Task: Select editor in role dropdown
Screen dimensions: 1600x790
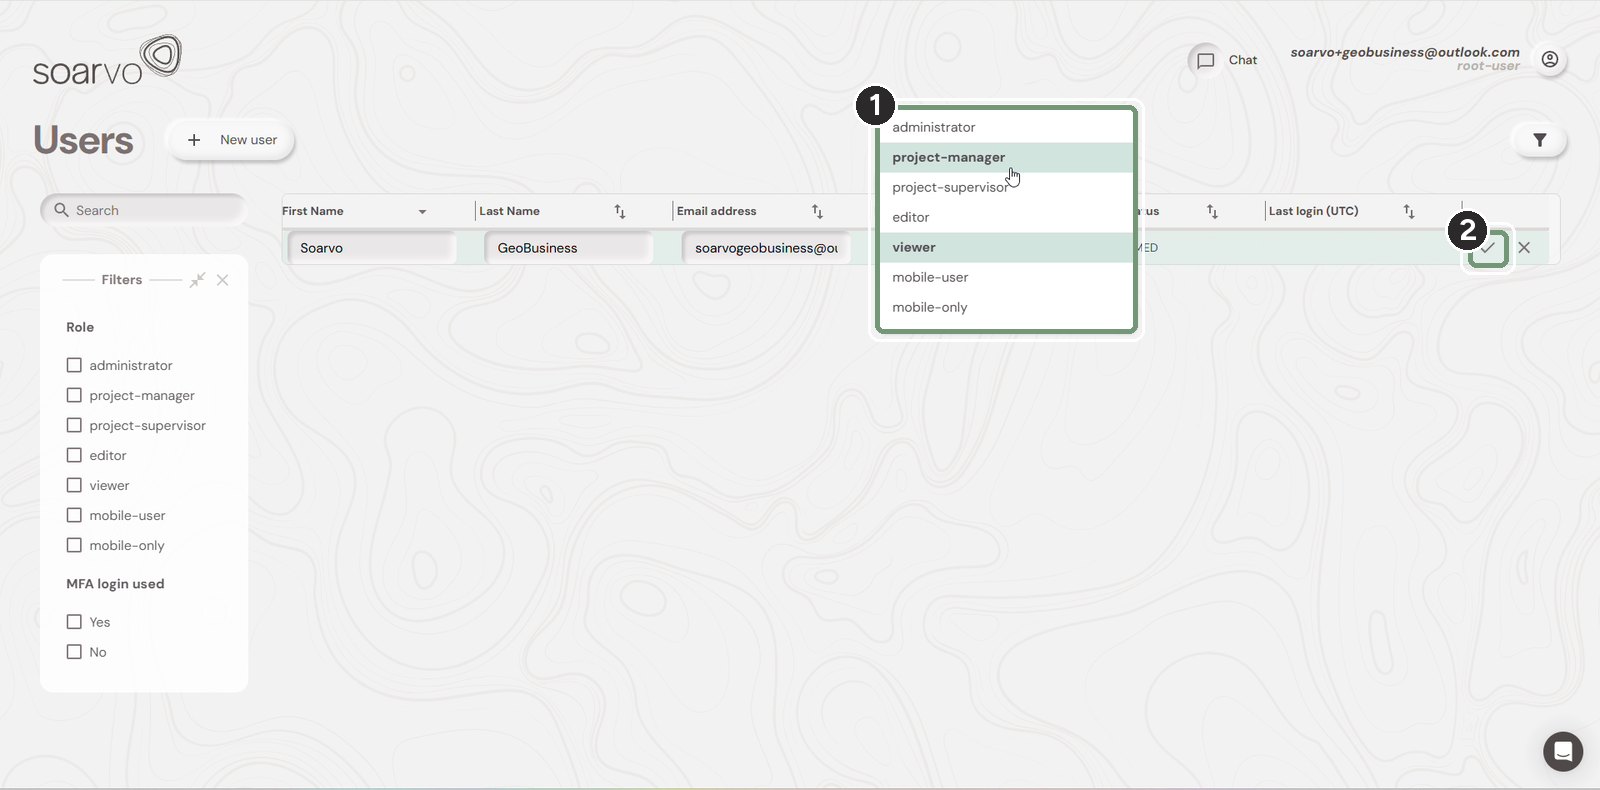Action: tap(1006, 217)
